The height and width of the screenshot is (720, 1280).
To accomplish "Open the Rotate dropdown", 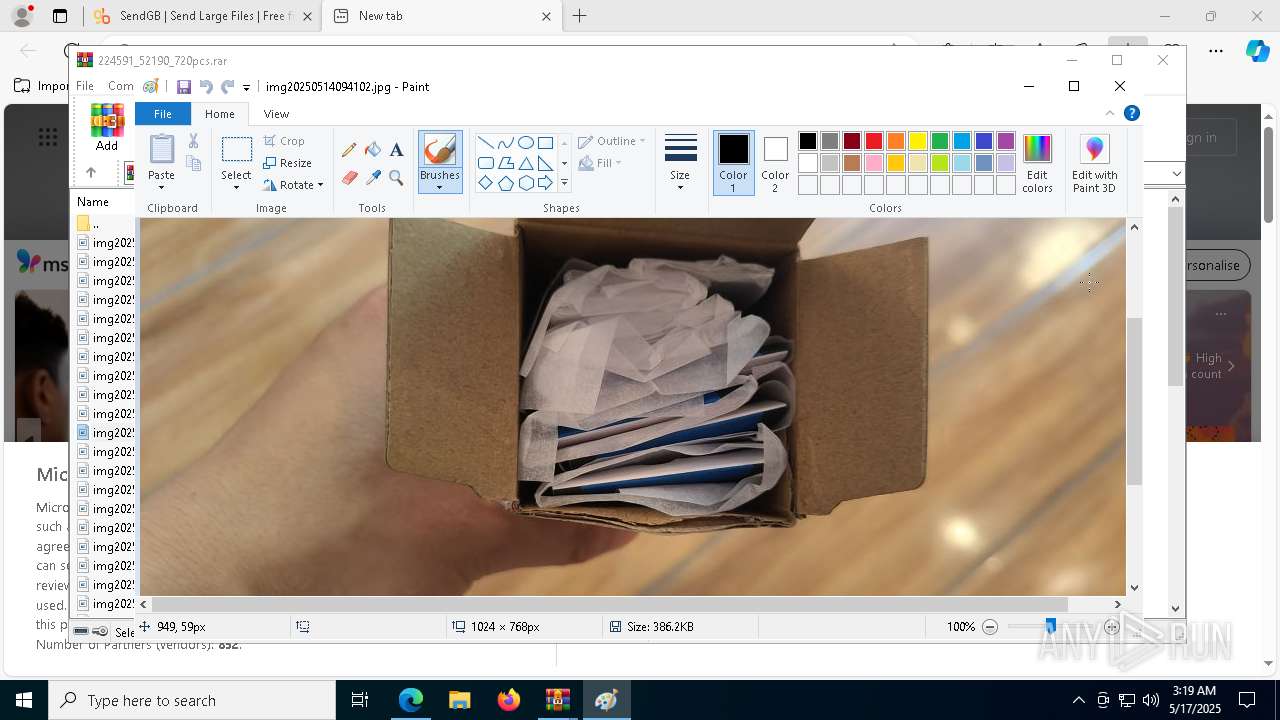I will (294, 185).
